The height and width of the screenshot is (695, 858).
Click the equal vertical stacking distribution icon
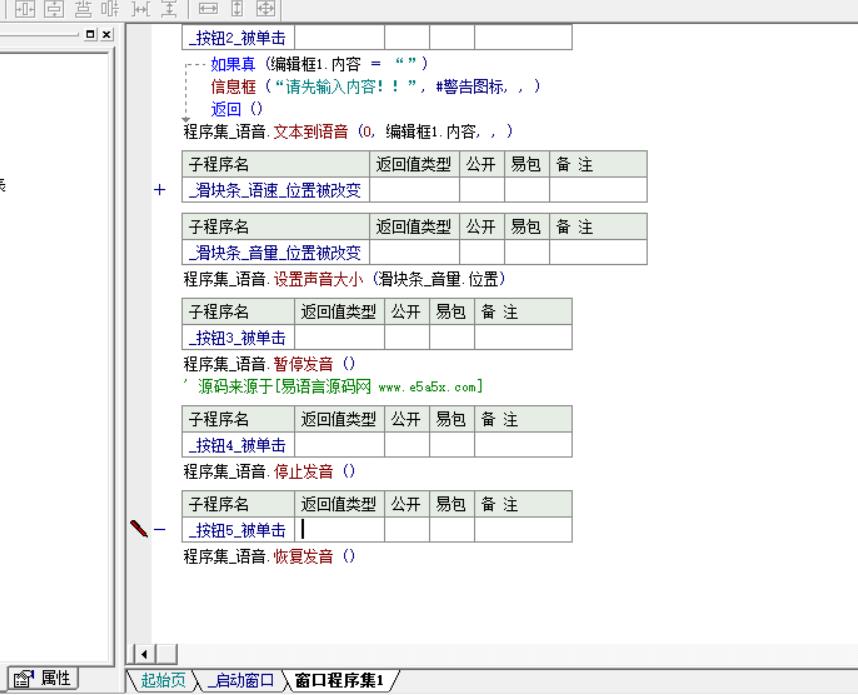click(x=83, y=8)
